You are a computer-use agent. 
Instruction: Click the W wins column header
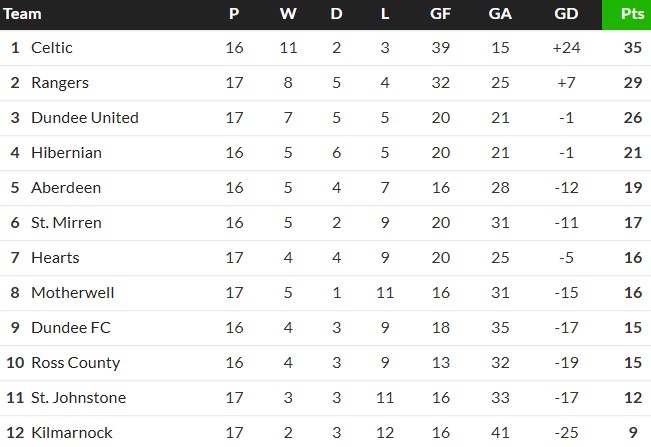click(288, 14)
